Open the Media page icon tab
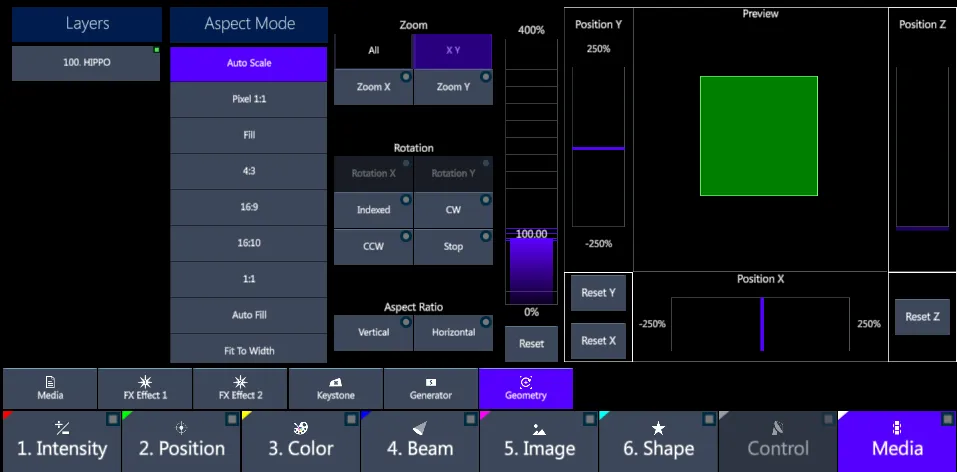Image resolution: width=957 pixels, height=472 pixels. click(x=50, y=388)
